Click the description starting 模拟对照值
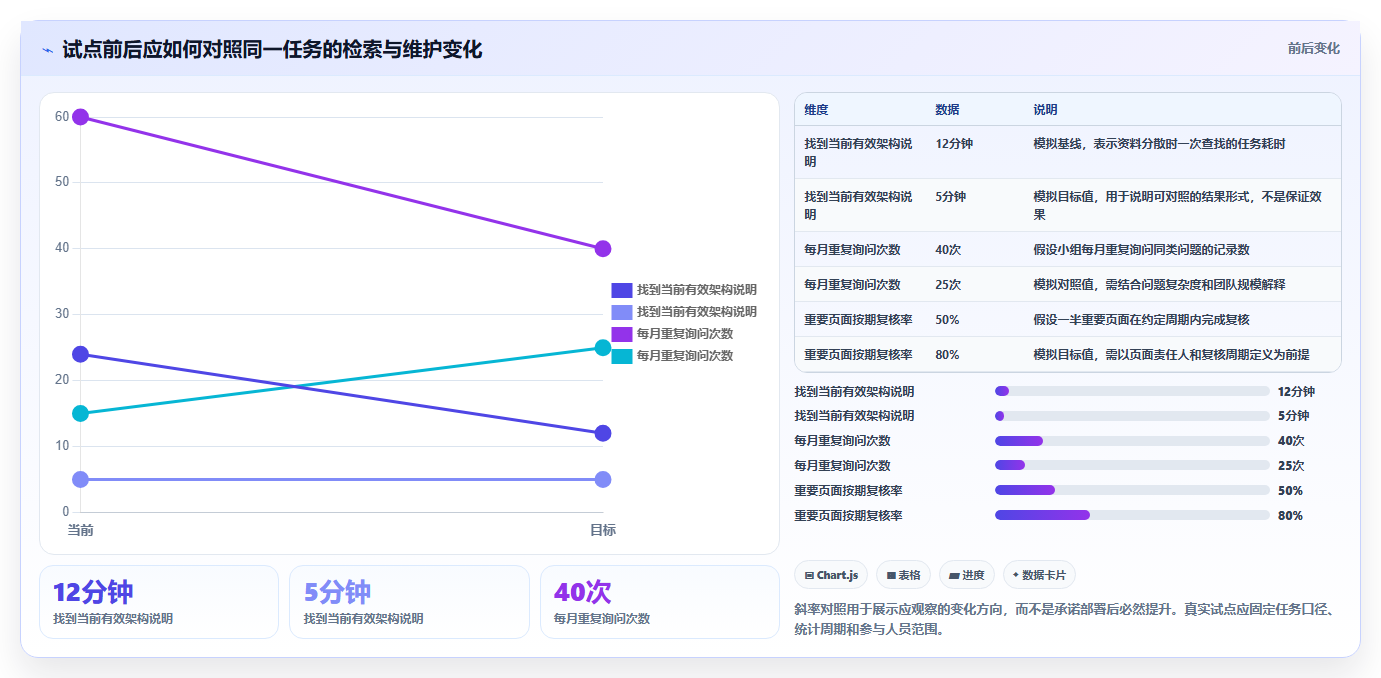This screenshot has height=678, width=1381. click(1159, 285)
